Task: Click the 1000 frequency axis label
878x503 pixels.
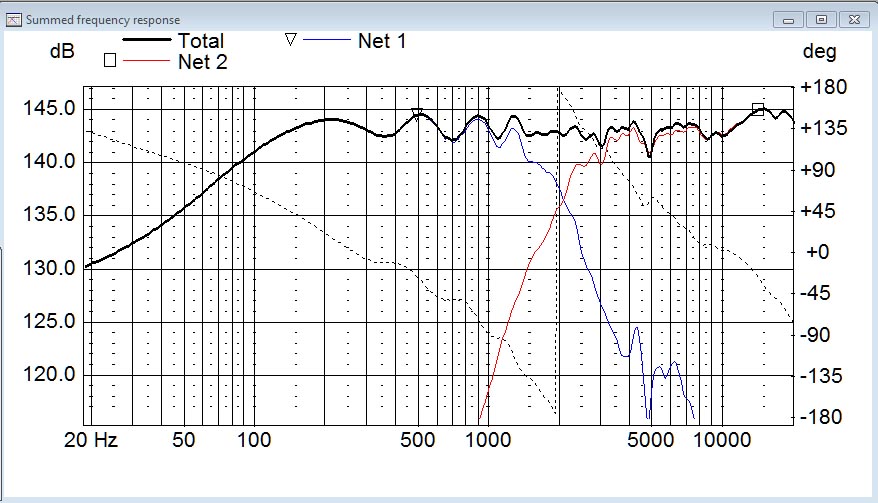Action: click(x=488, y=440)
